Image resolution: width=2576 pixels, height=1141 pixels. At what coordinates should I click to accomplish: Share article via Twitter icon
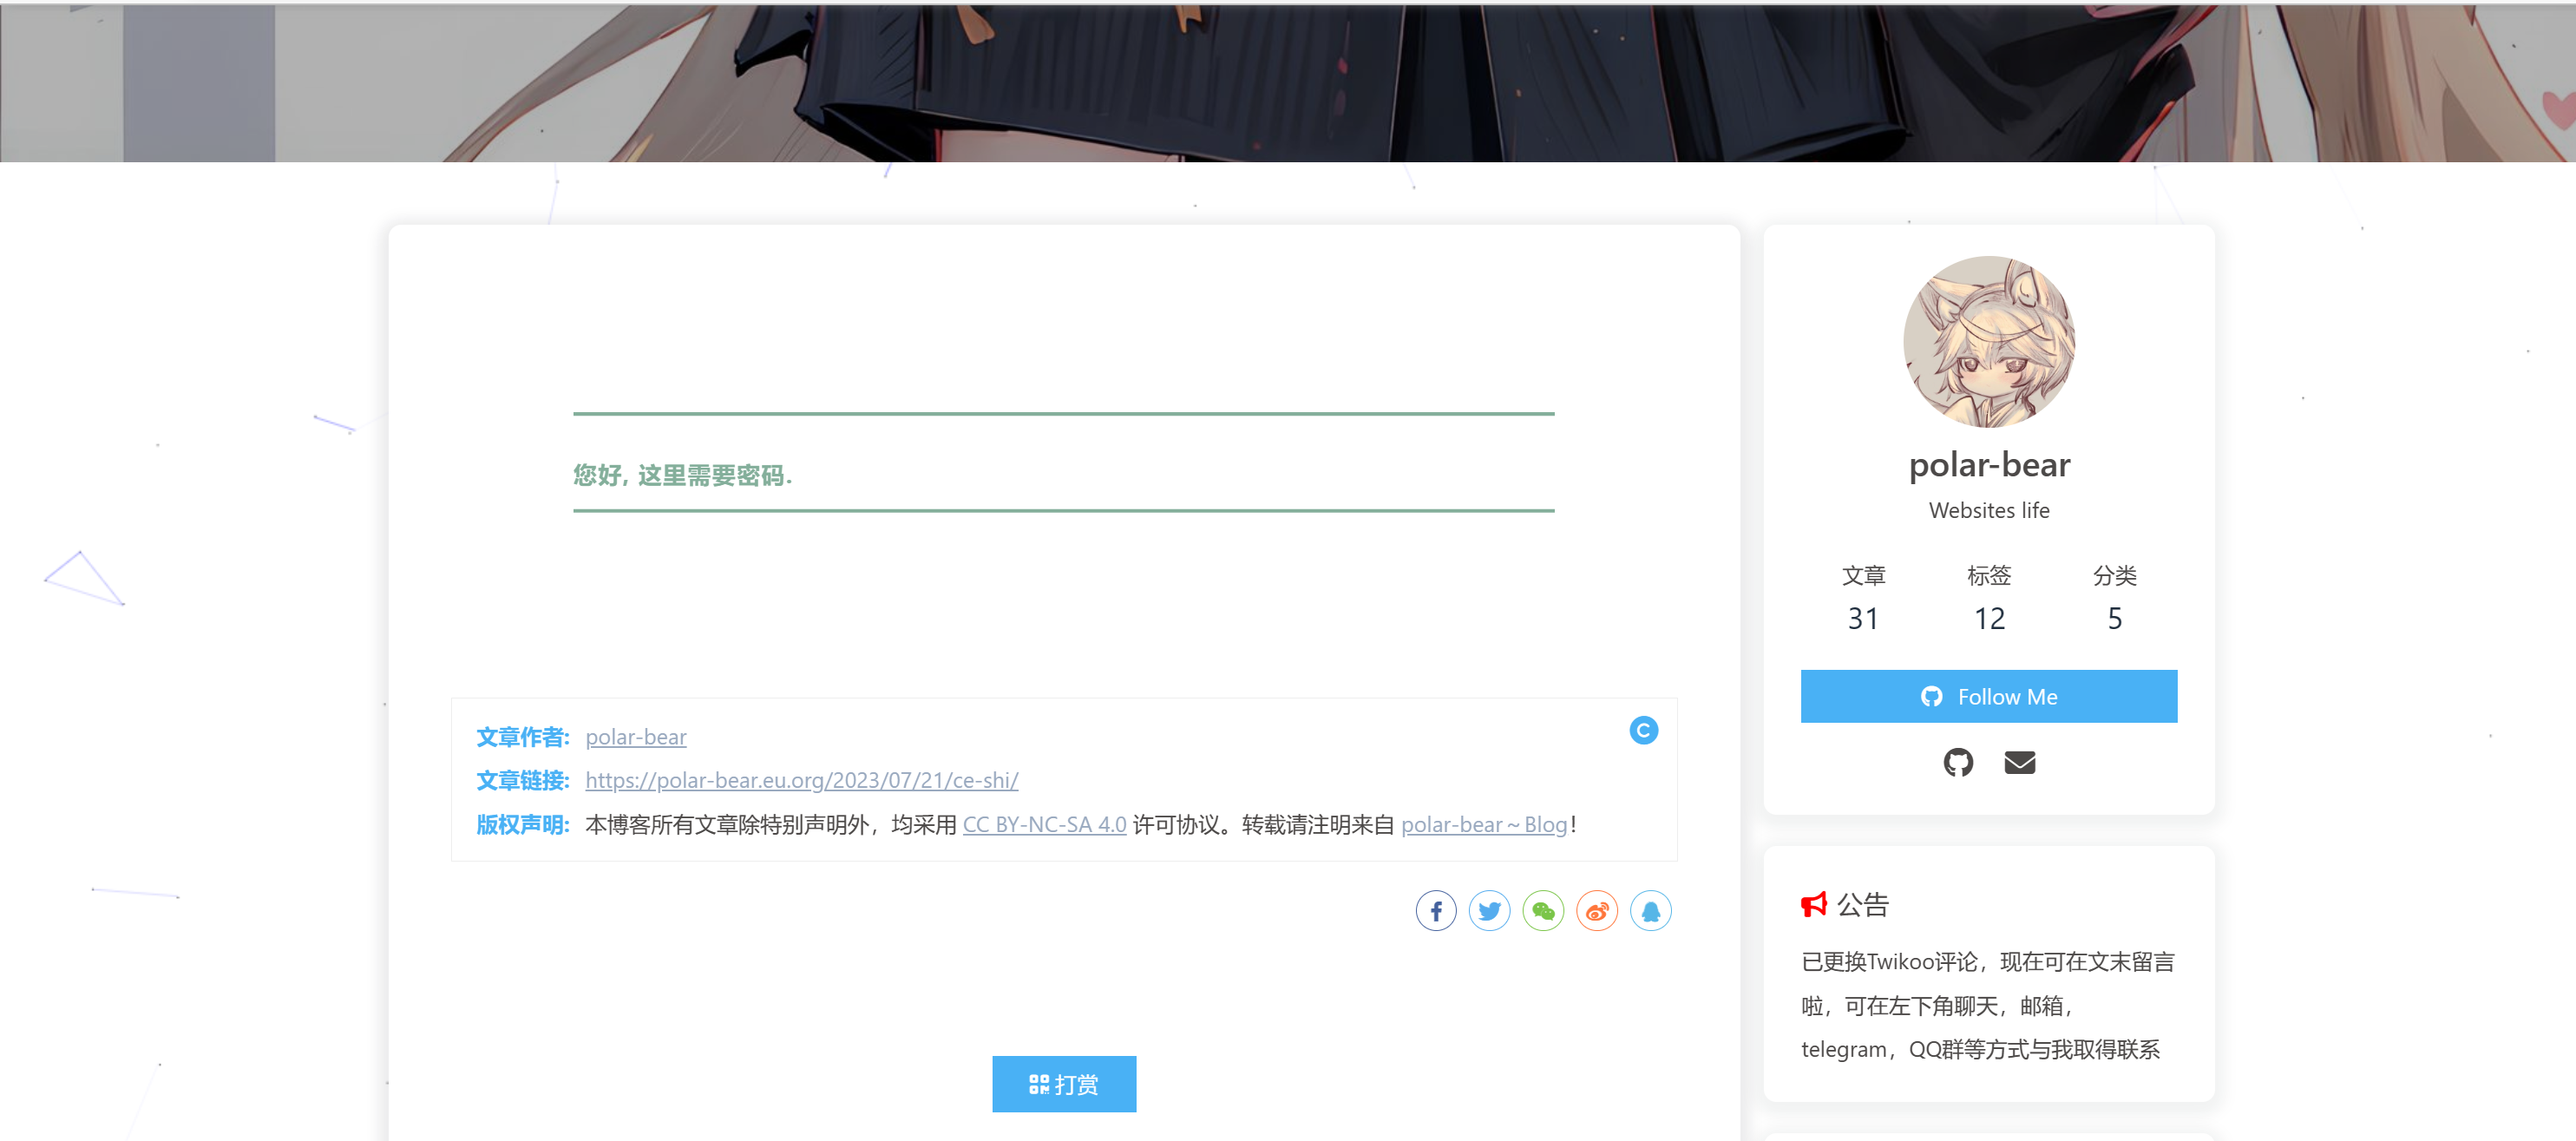point(1489,911)
